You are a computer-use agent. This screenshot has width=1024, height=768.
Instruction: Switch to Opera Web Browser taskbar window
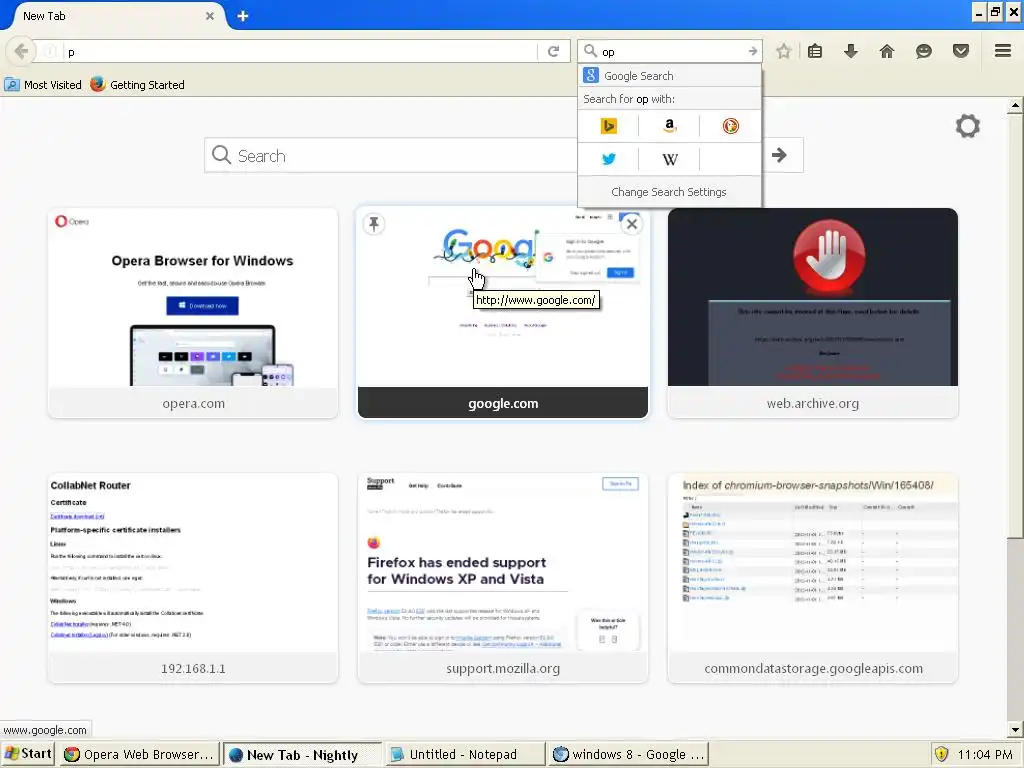pos(140,754)
